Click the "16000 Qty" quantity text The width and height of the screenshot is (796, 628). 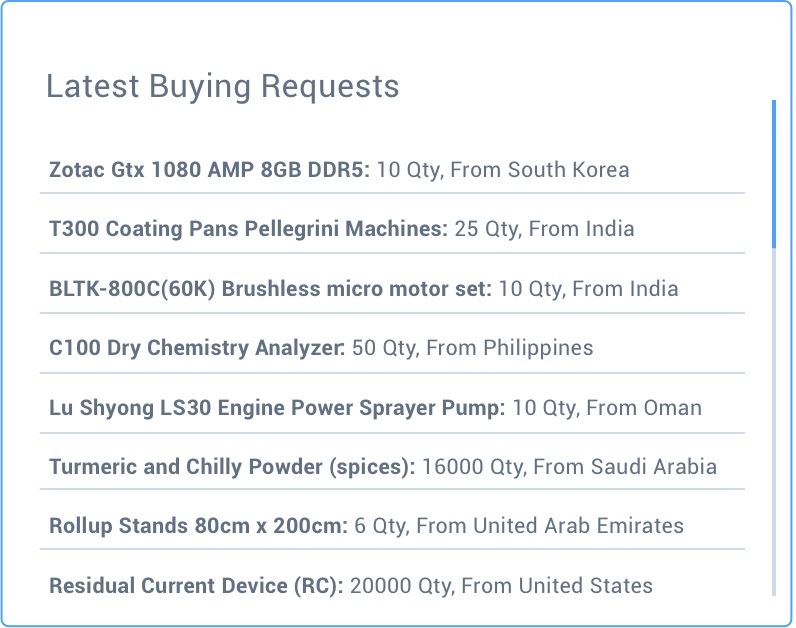click(x=471, y=467)
